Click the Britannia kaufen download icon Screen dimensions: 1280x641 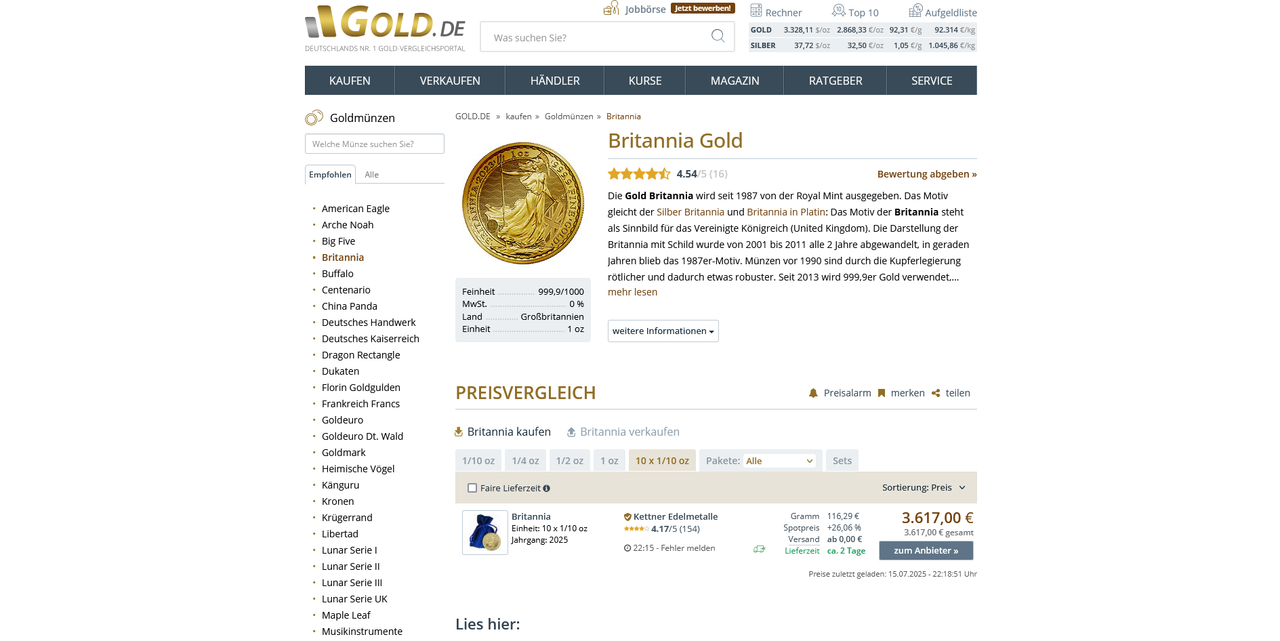tap(459, 432)
